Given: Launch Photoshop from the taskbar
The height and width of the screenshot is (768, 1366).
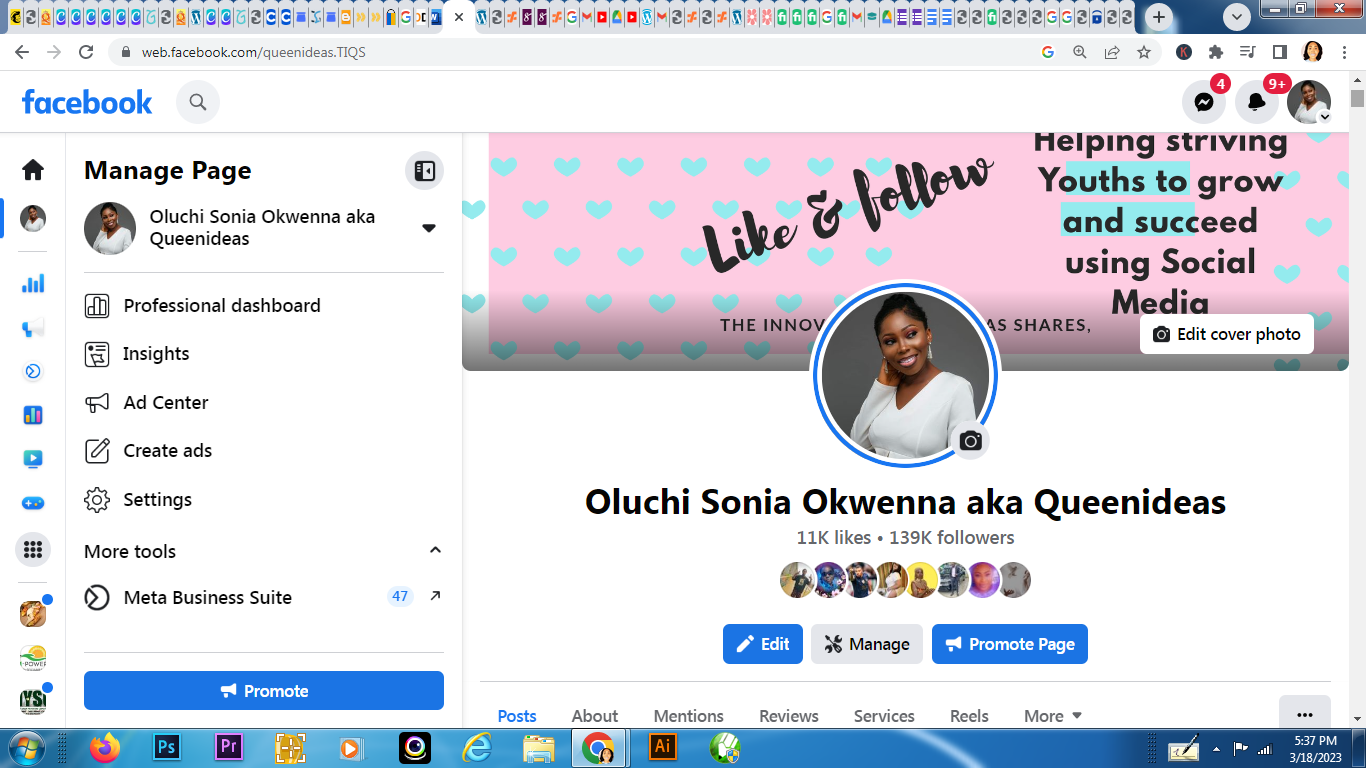Looking at the screenshot, I should (166, 747).
